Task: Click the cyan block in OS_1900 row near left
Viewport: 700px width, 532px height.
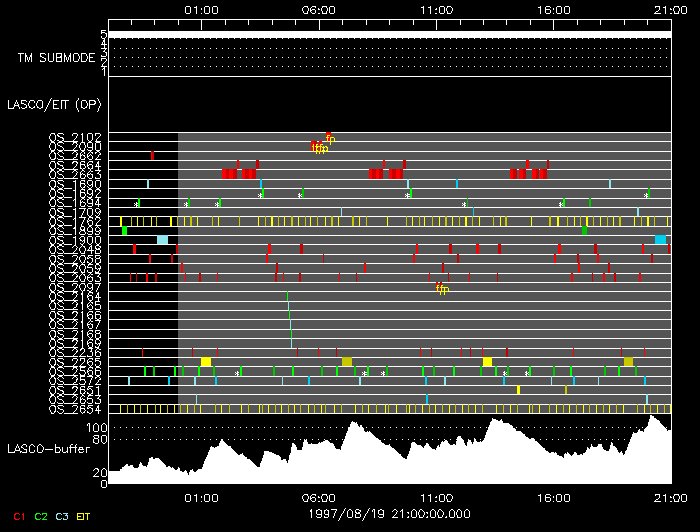Action: [163, 240]
